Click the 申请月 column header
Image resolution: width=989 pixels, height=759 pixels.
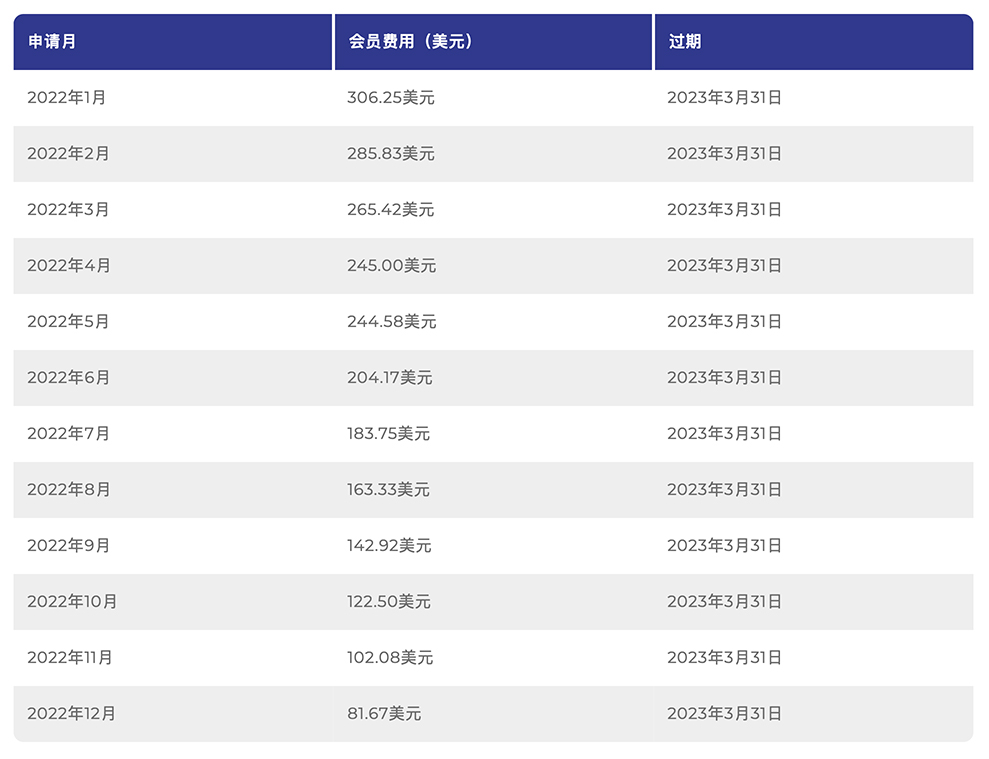pos(52,42)
